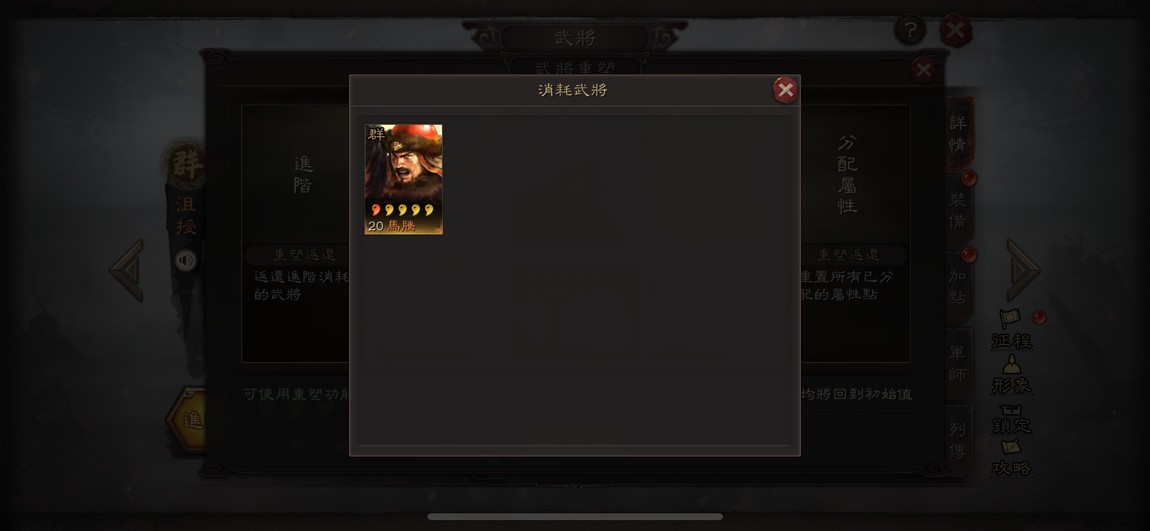Close the 武將重塑 panel
1150x531 pixels.
pos(923,70)
